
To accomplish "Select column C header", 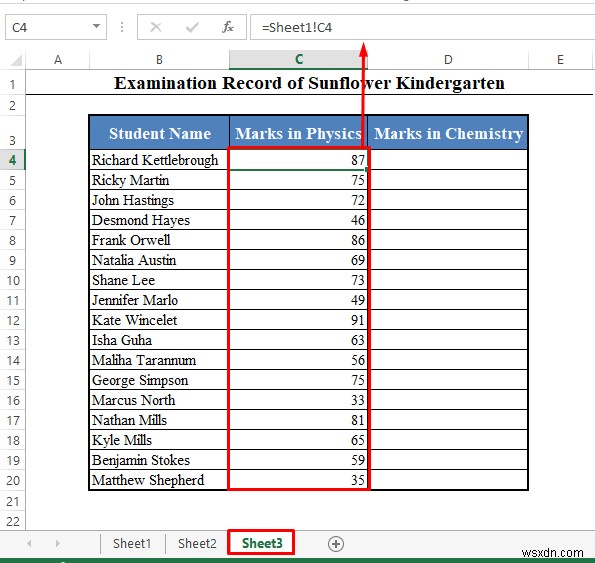I will [299, 60].
